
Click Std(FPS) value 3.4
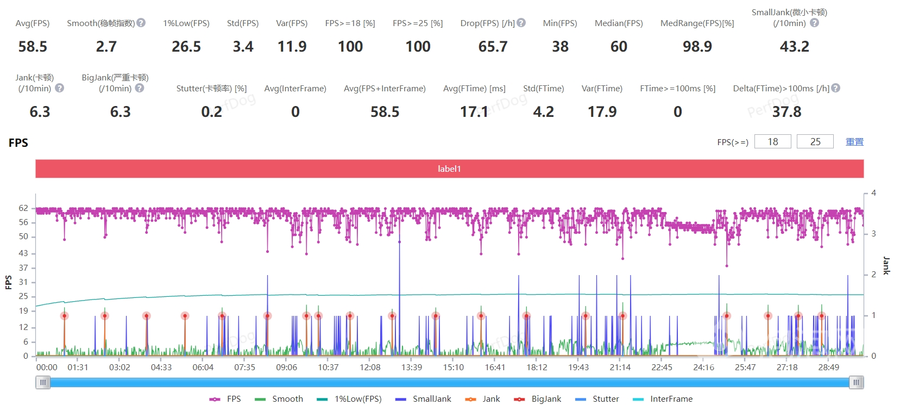click(243, 46)
